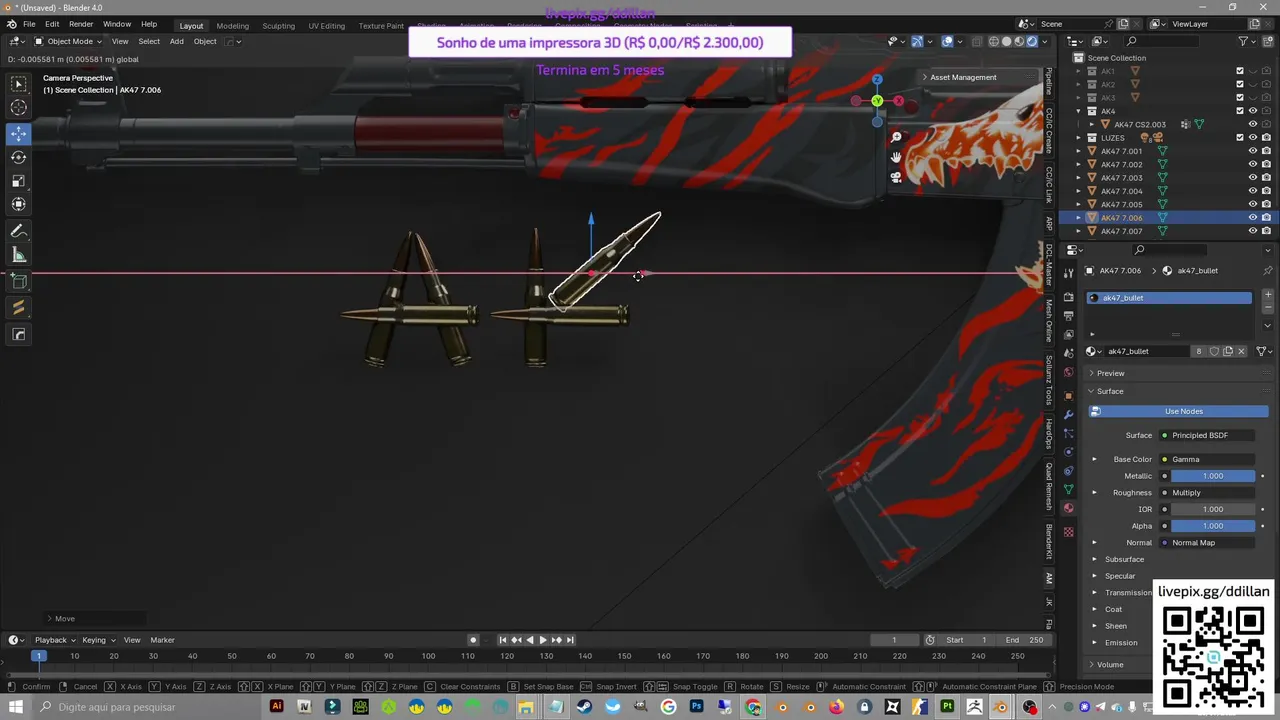Open the Render properties tab icon
Viewport: 1280px width, 720px height.
pos(1068,297)
